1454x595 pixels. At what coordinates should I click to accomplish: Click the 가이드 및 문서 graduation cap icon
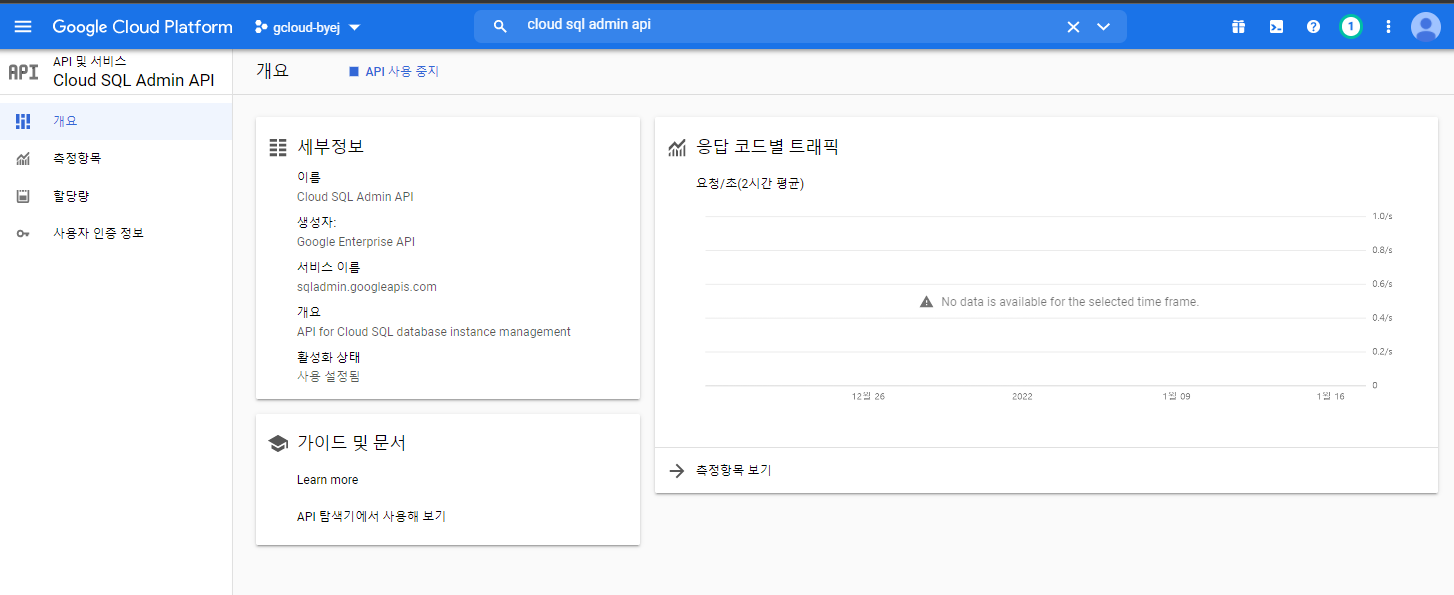(278, 443)
